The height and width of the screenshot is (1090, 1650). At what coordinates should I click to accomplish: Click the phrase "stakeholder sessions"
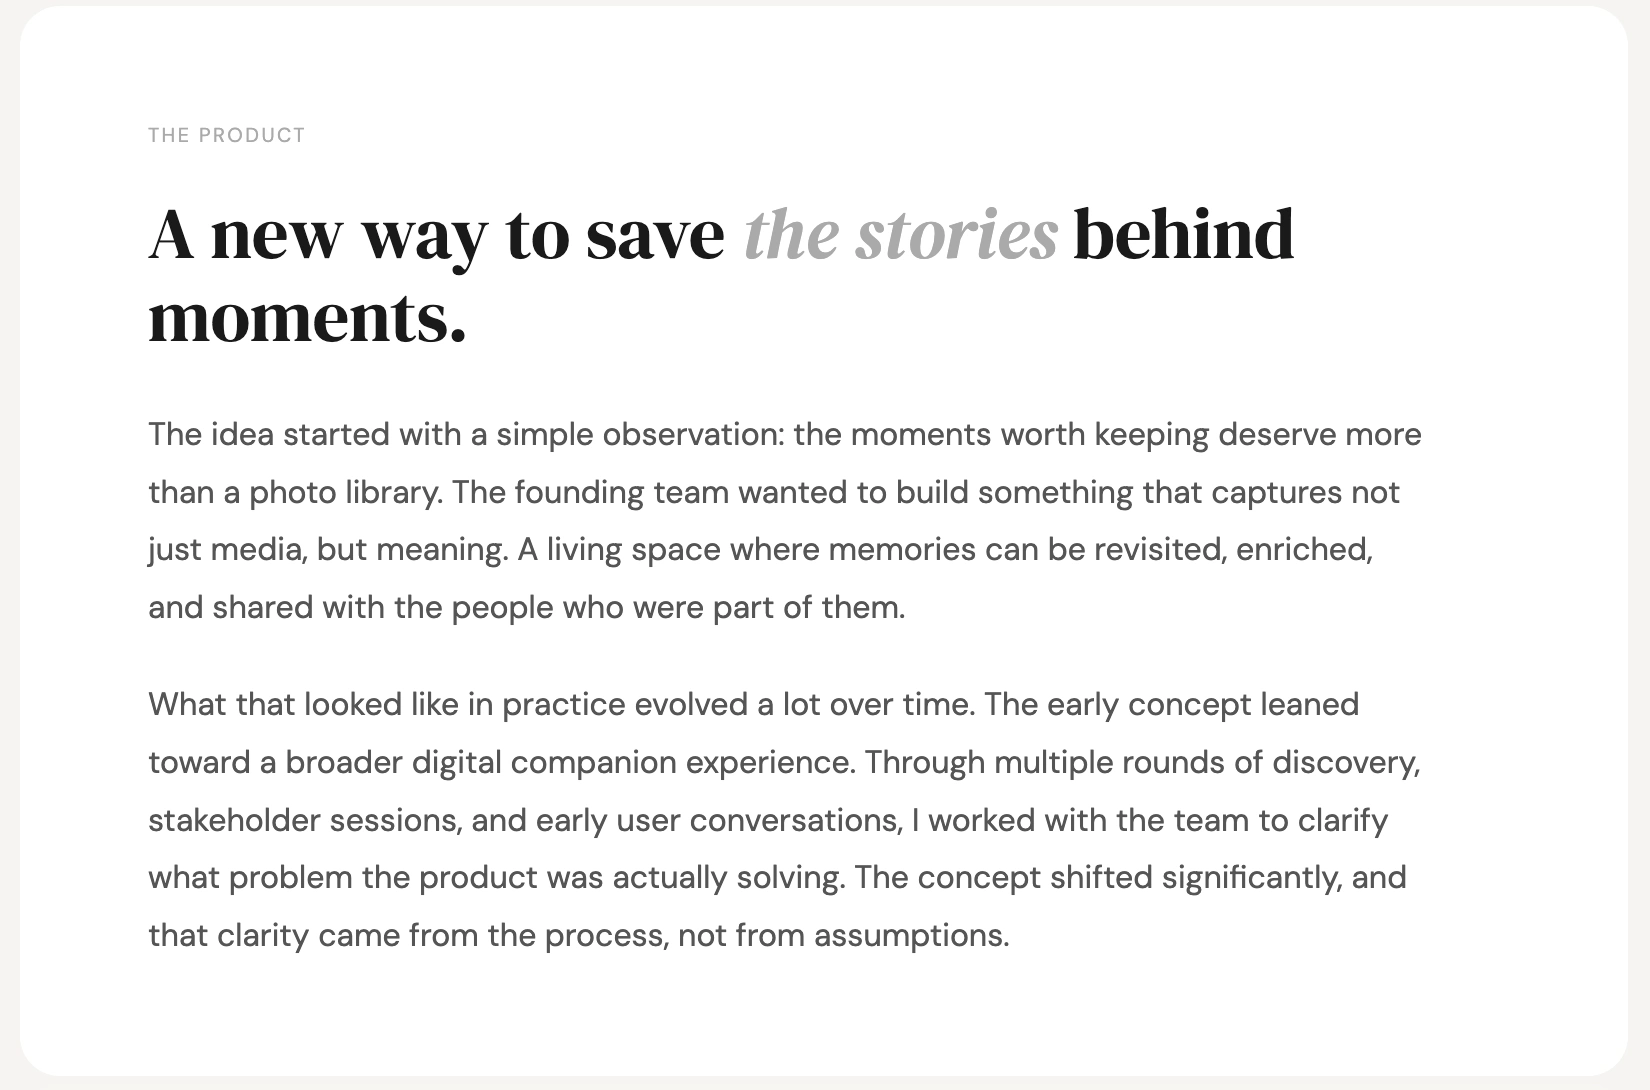click(x=304, y=821)
